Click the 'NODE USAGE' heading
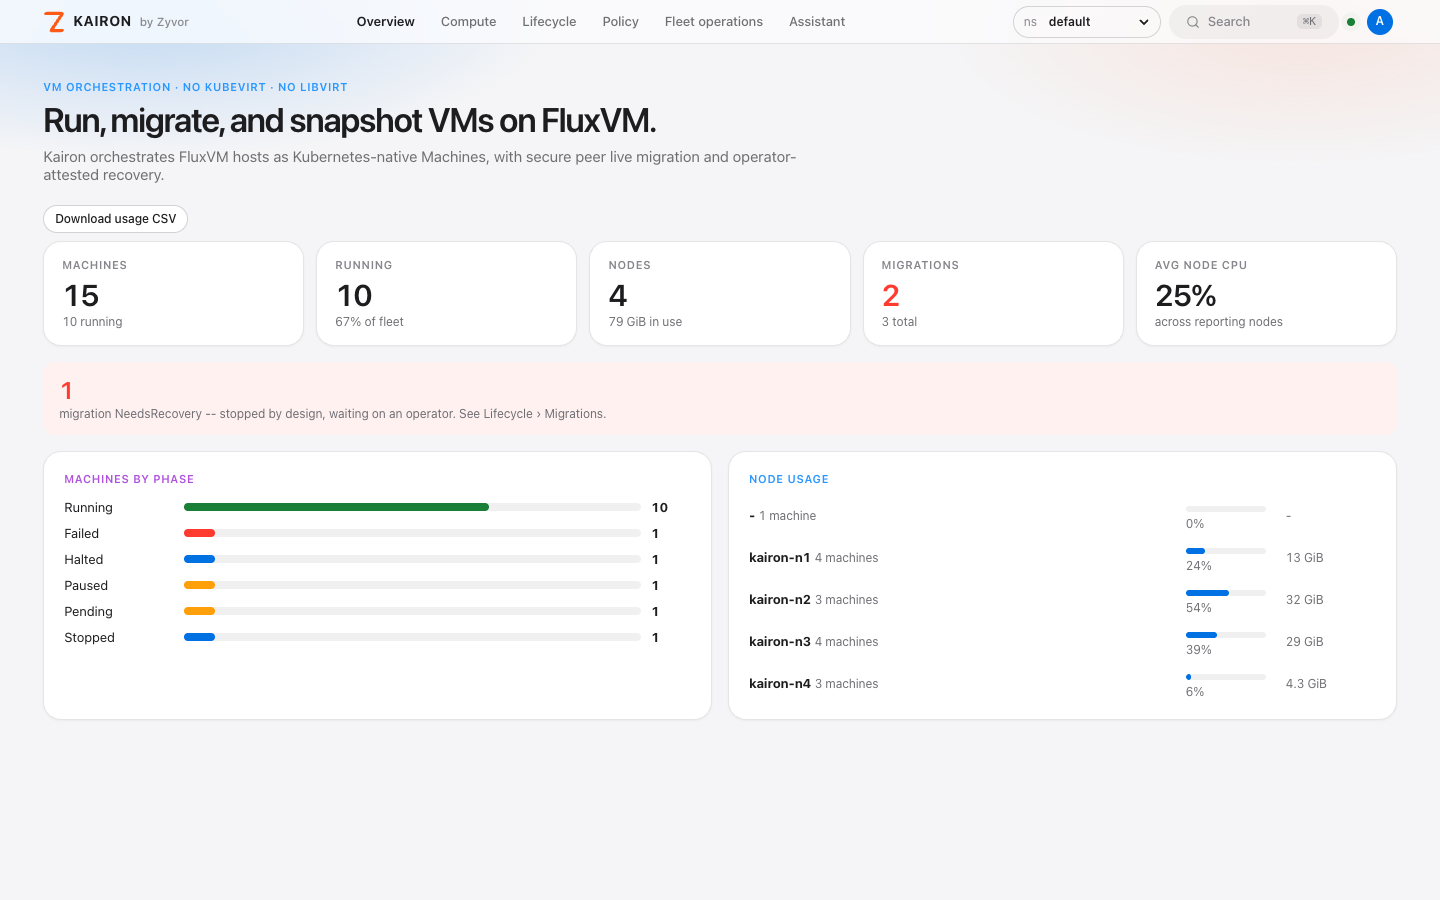This screenshot has width=1440, height=900. pos(789,480)
